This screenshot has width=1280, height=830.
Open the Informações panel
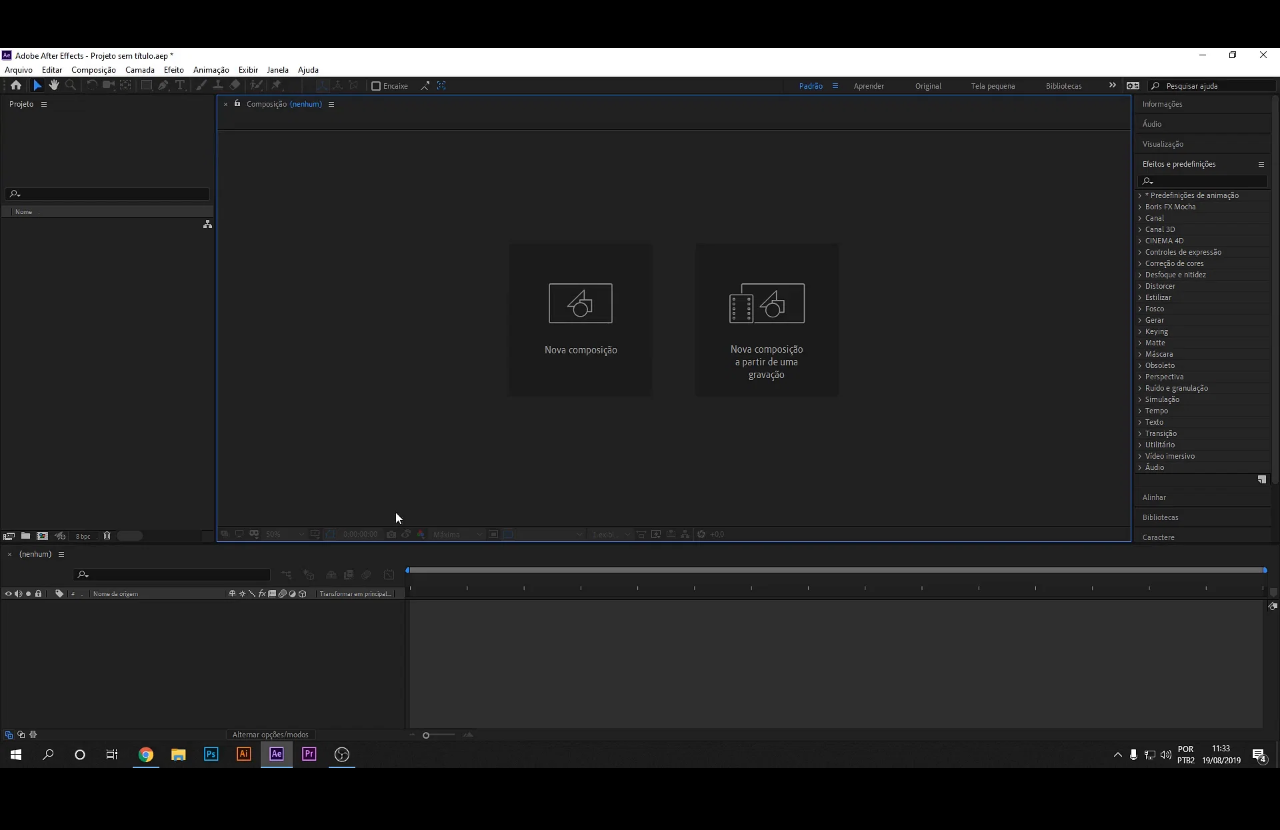pyautogui.click(x=1162, y=104)
